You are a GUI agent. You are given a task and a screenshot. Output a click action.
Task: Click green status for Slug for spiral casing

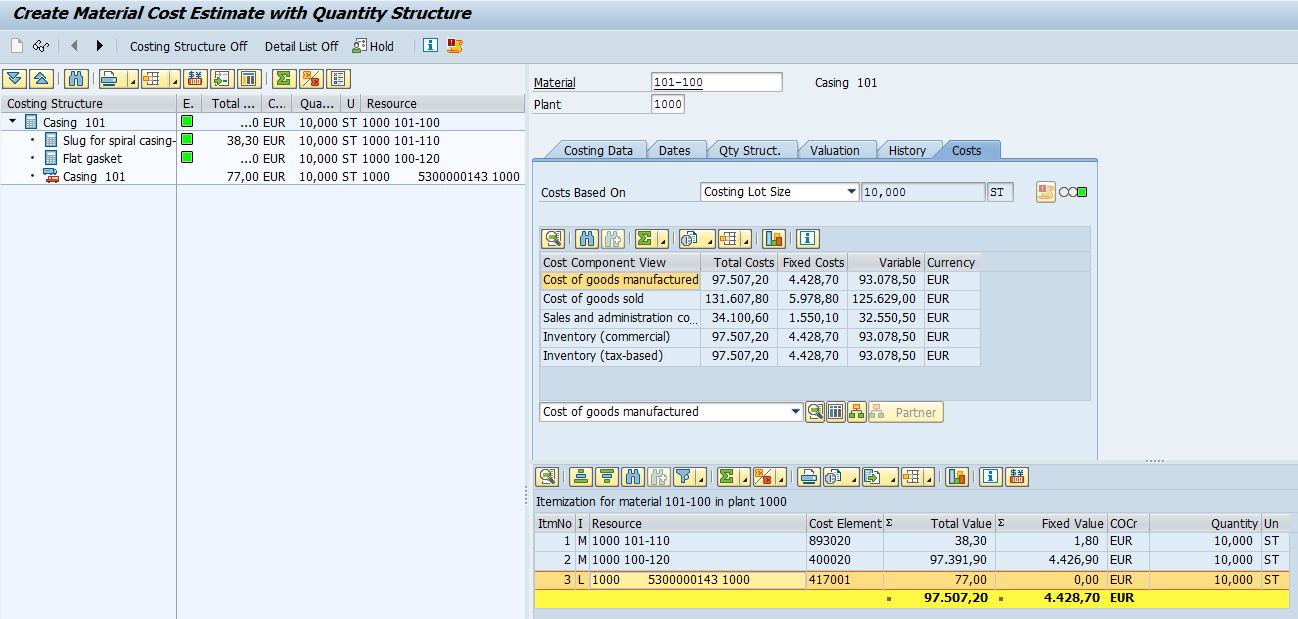(187, 140)
